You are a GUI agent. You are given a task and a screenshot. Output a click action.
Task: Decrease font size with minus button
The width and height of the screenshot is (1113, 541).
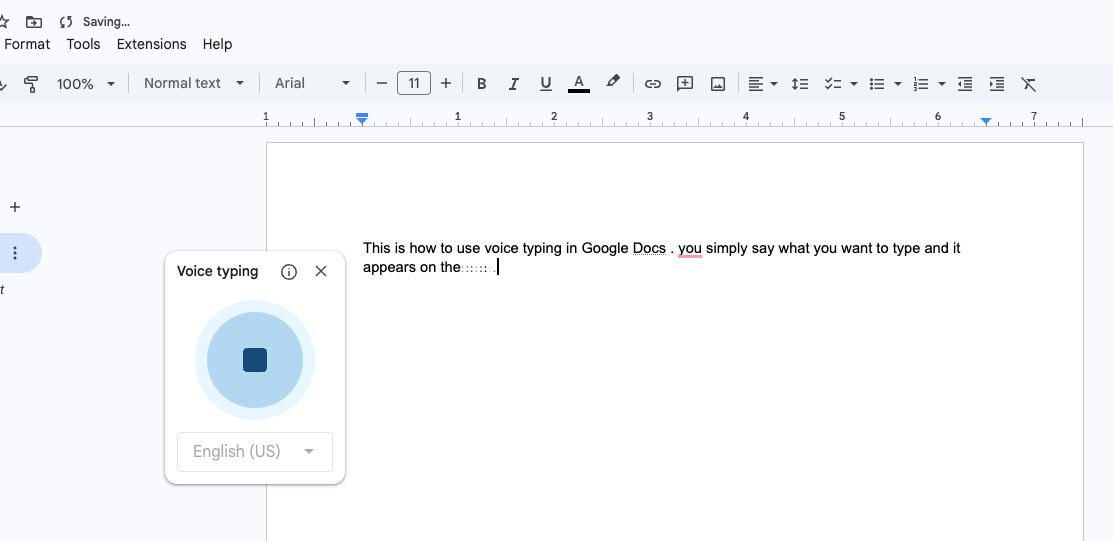[x=382, y=83]
